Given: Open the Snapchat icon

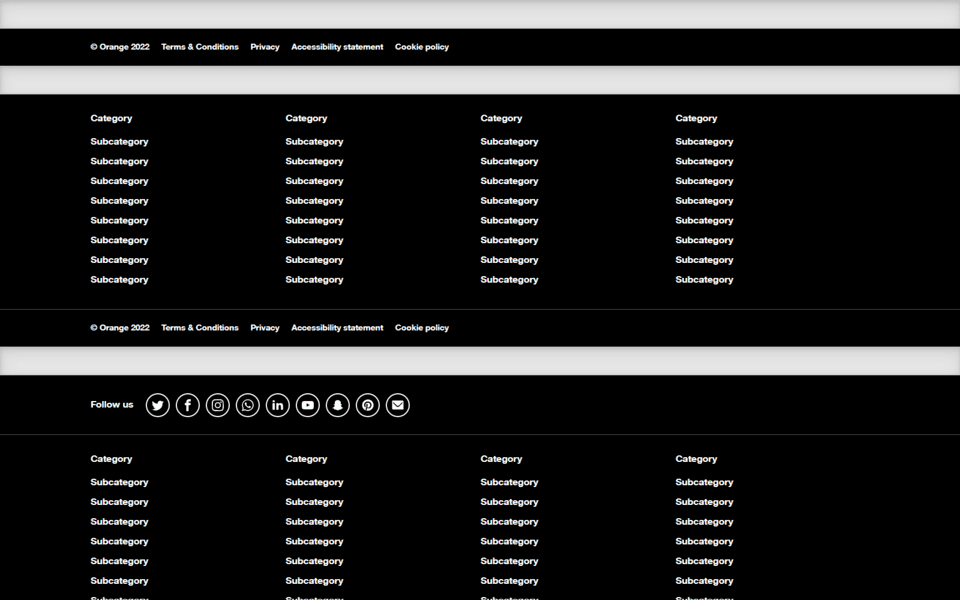Looking at the screenshot, I should click(x=337, y=405).
